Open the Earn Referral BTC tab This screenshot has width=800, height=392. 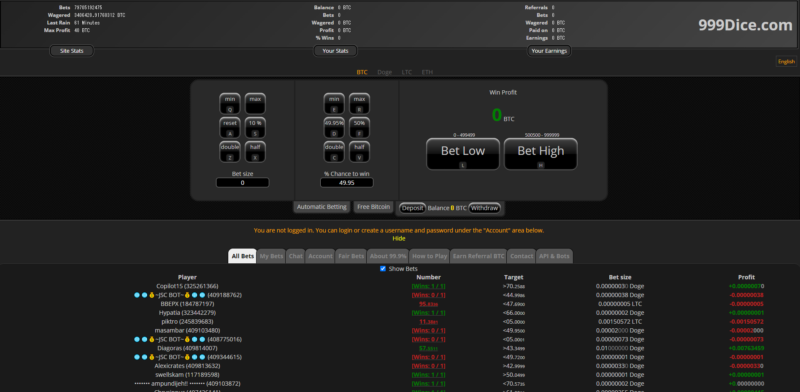pyautogui.click(x=479, y=256)
